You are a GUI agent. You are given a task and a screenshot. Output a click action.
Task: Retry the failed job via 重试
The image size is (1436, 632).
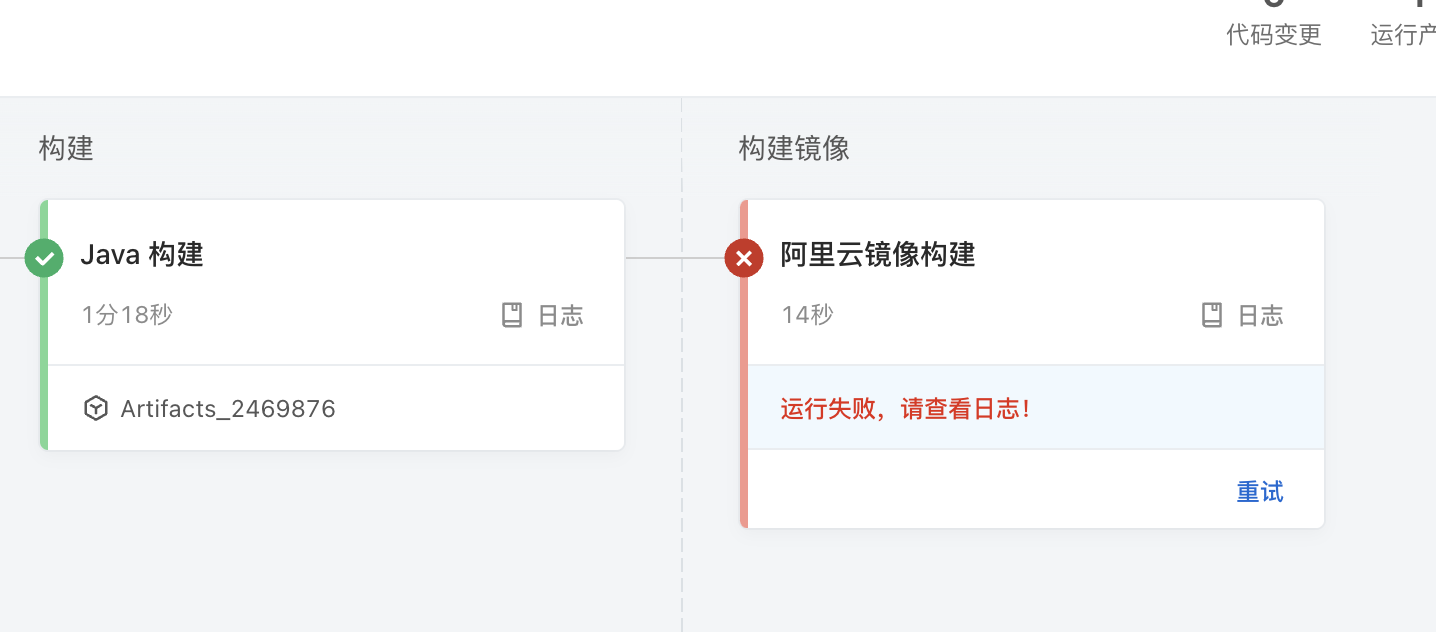1260,492
